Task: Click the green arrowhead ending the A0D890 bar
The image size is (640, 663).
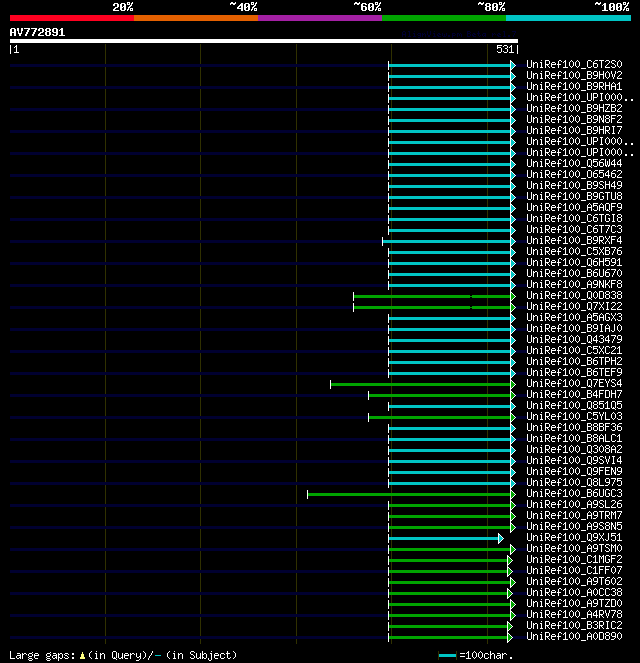Action: pos(510,637)
